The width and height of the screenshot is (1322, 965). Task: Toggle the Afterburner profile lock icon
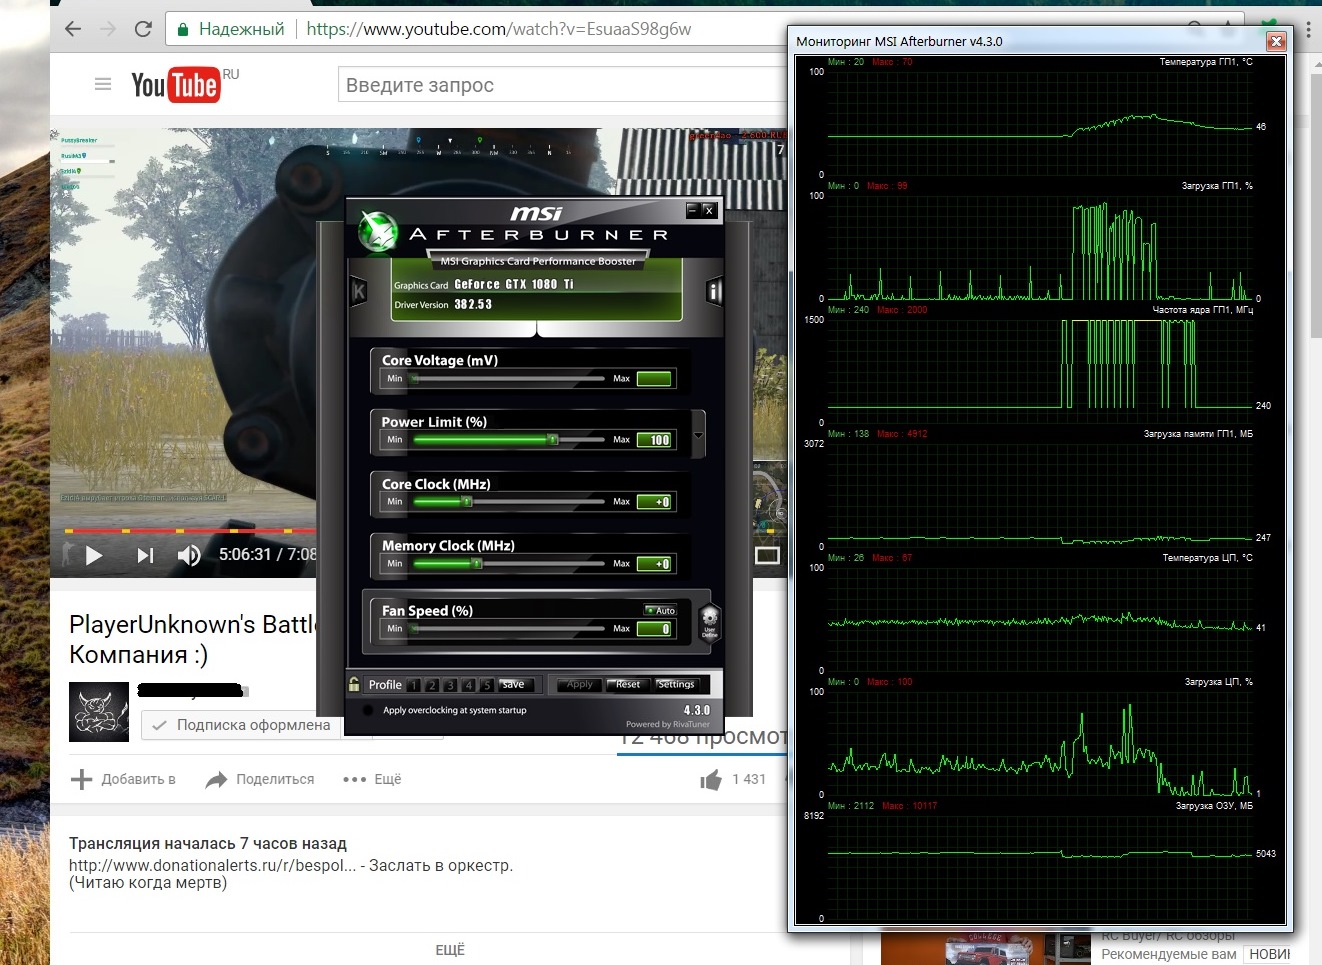pyautogui.click(x=354, y=684)
